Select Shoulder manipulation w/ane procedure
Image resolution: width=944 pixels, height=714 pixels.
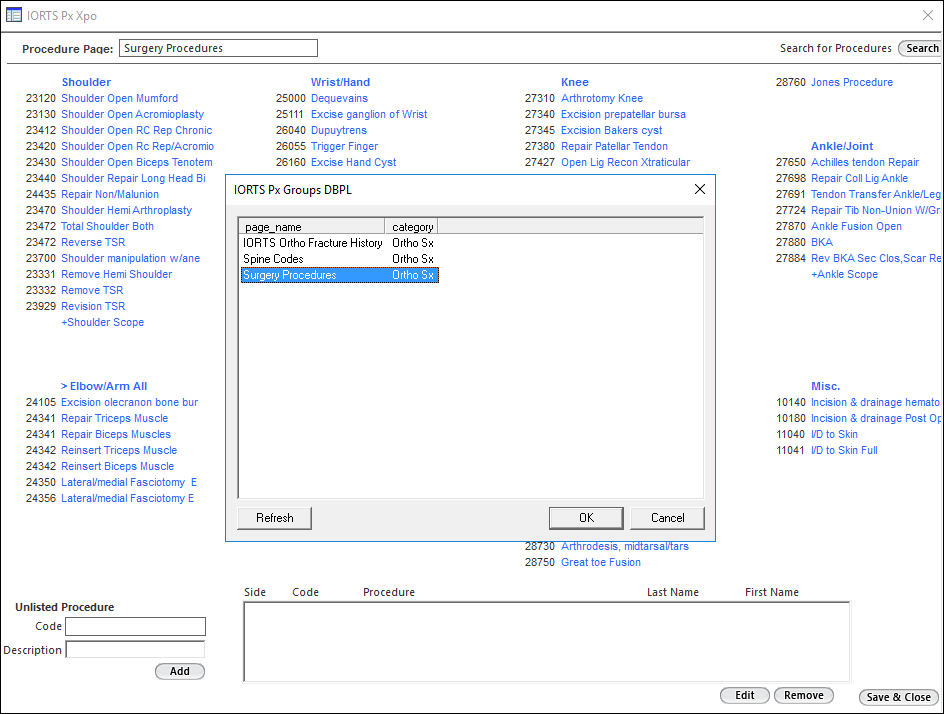pyautogui.click(x=131, y=258)
